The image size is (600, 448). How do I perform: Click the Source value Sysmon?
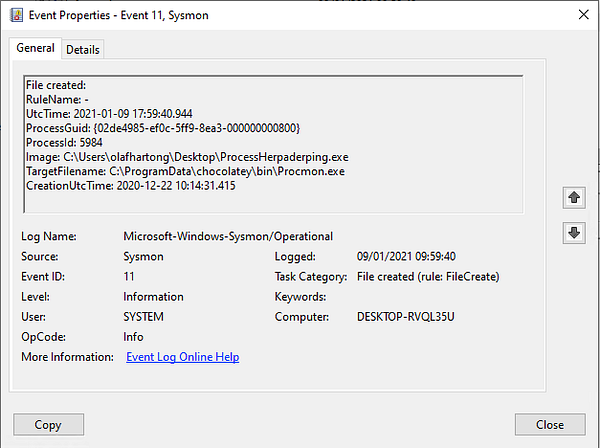pyautogui.click(x=143, y=256)
